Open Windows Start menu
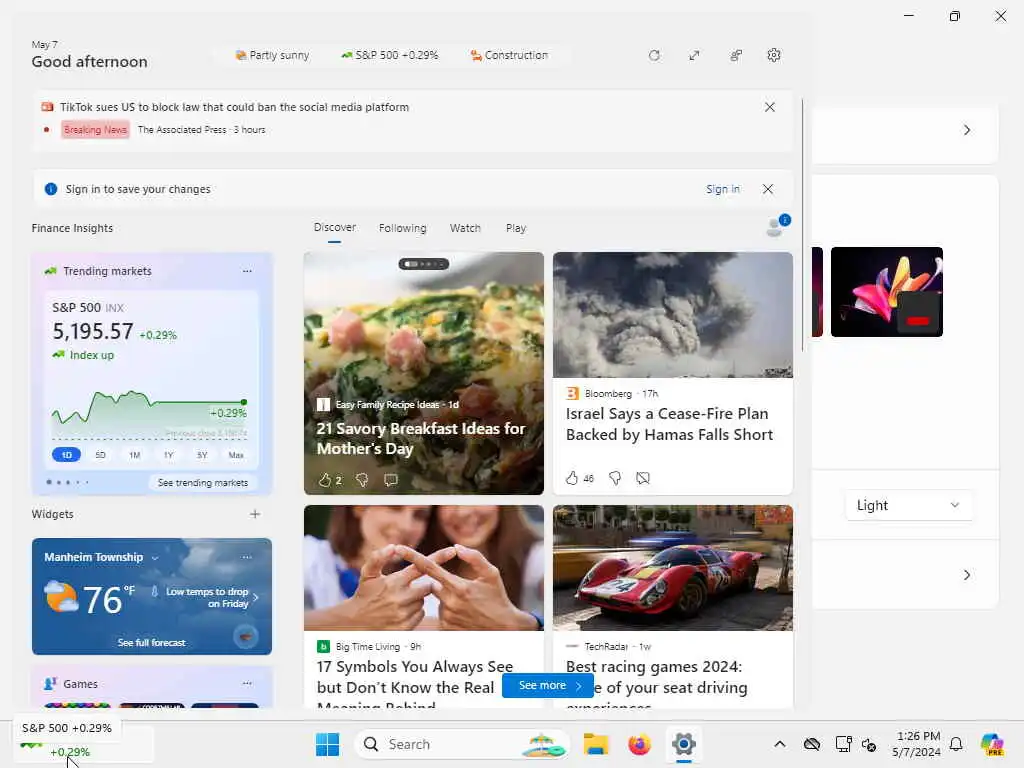1024x768 pixels. tap(327, 744)
